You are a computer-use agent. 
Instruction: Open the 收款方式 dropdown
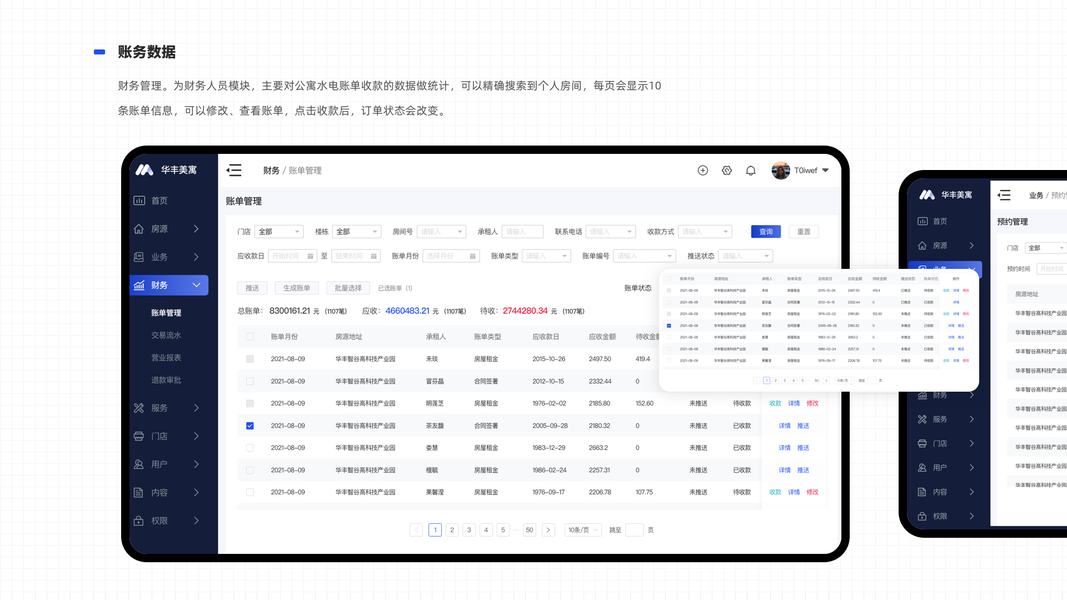(704, 232)
